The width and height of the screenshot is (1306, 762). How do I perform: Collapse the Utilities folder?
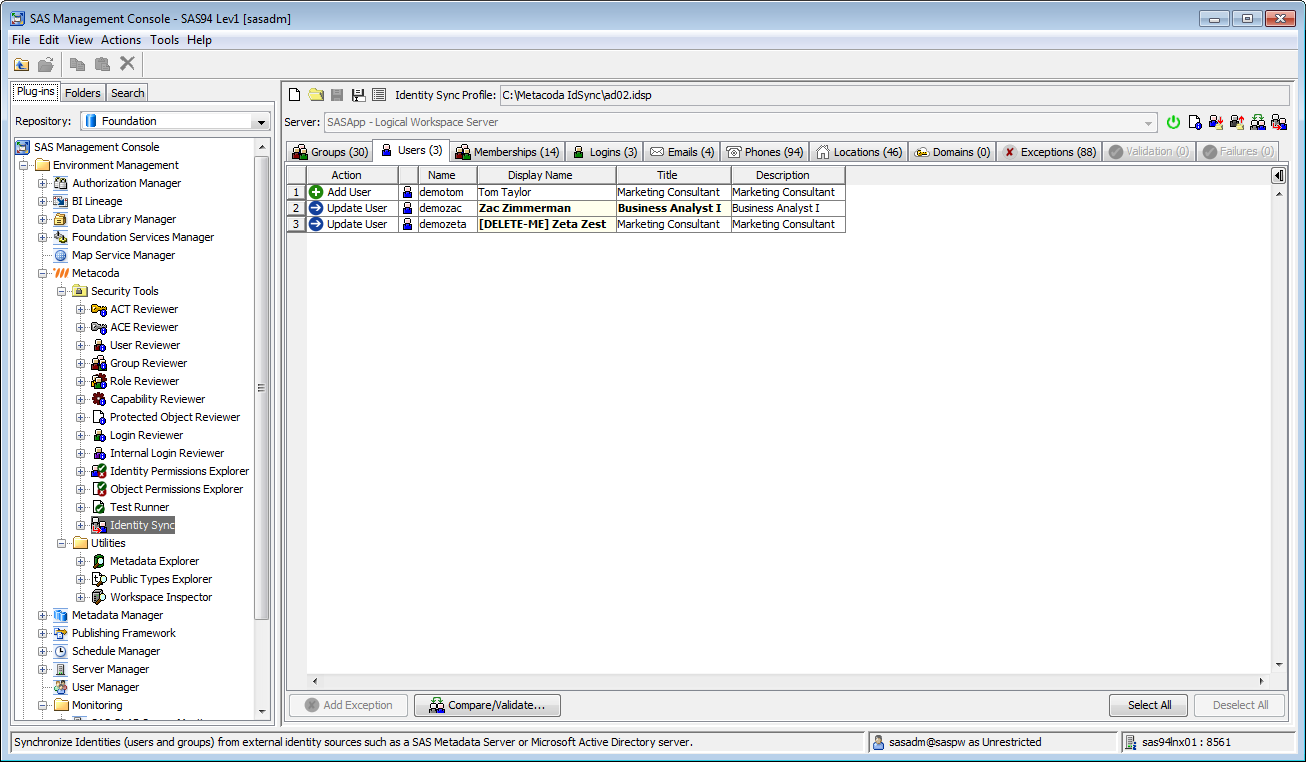pos(61,543)
